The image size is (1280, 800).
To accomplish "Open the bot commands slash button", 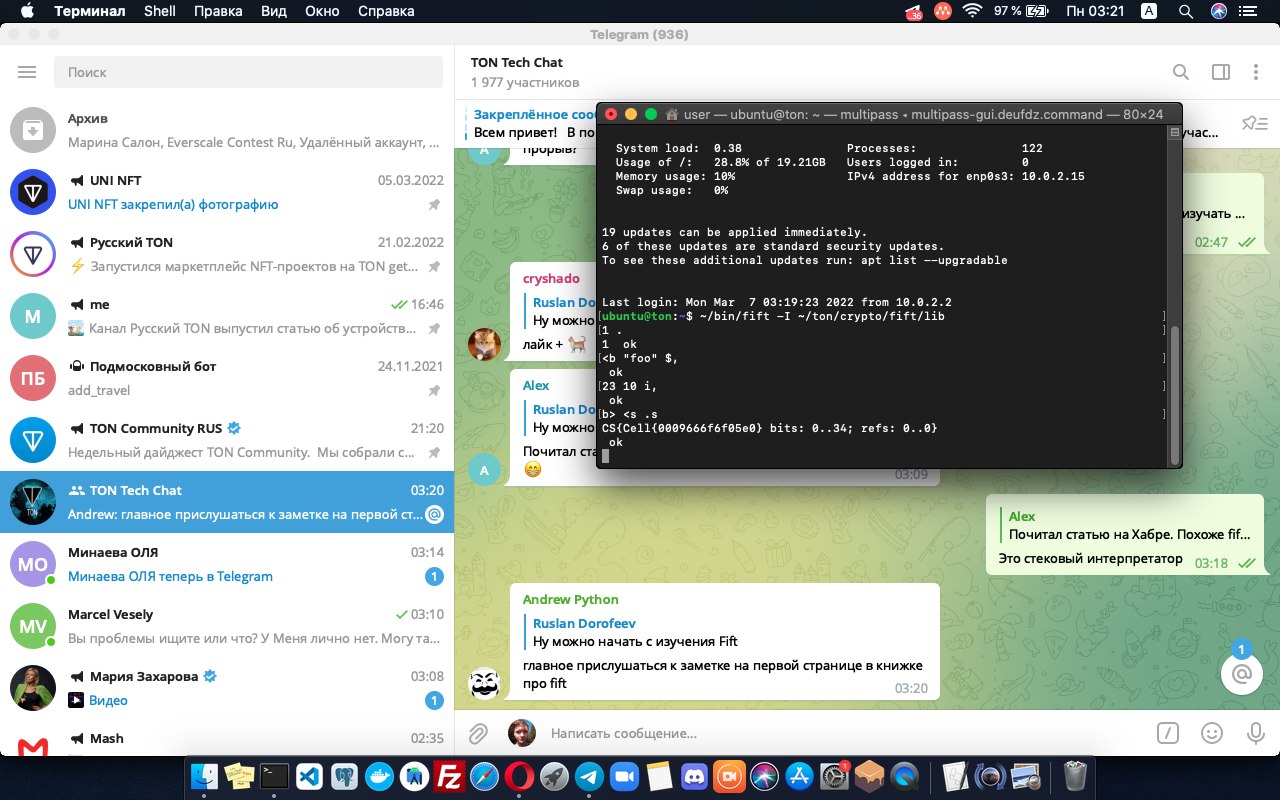I will click(x=1167, y=733).
